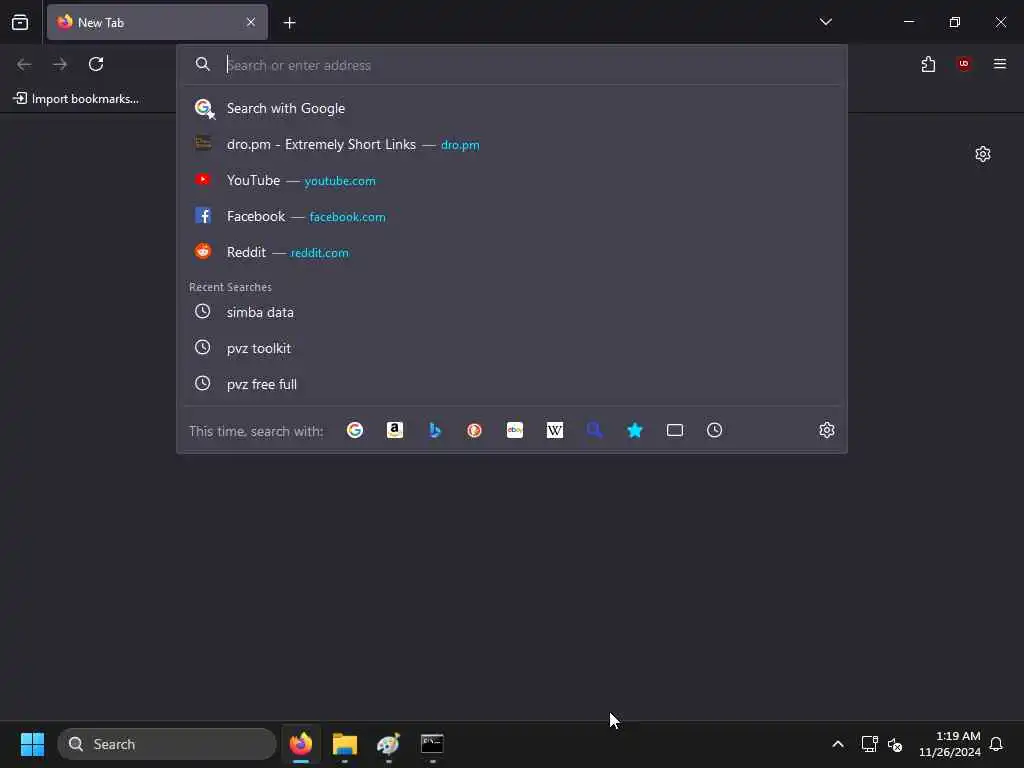Search this time with eBay
This screenshot has height=768, width=1024.
515,430
